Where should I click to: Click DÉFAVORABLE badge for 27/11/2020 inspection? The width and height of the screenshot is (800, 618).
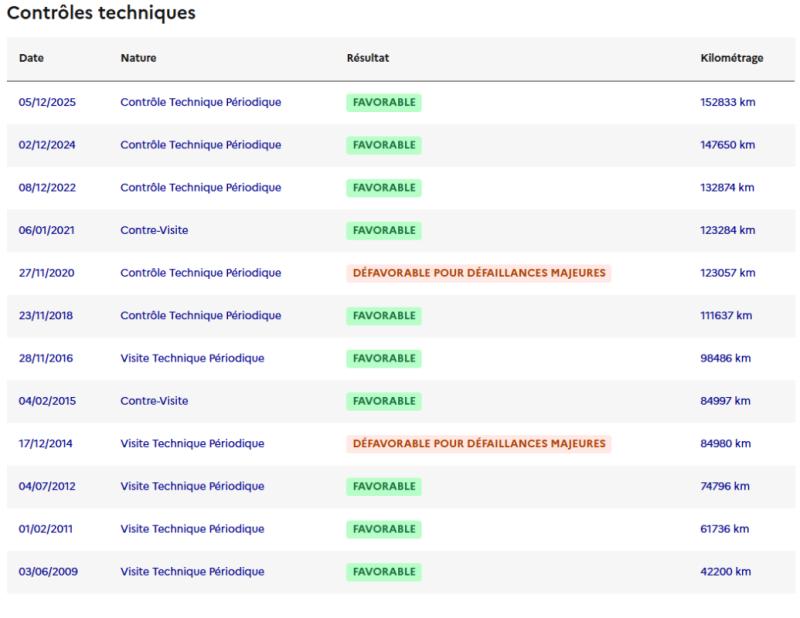point(479,273)
